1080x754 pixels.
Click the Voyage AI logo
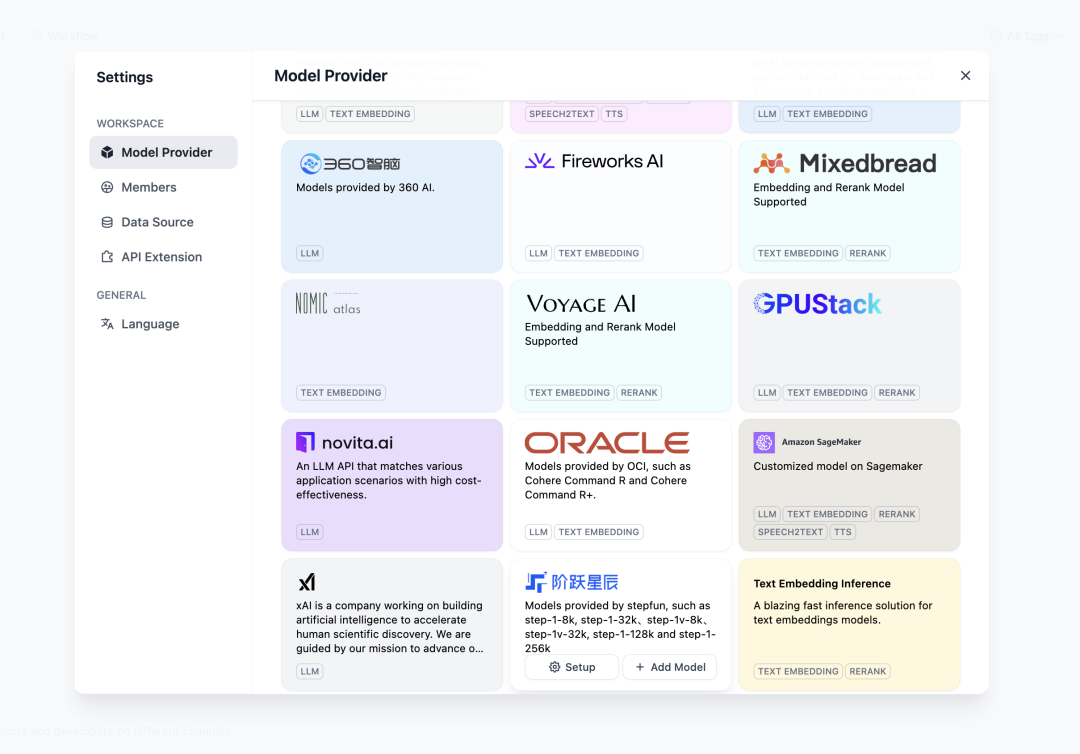coord(581,304)
